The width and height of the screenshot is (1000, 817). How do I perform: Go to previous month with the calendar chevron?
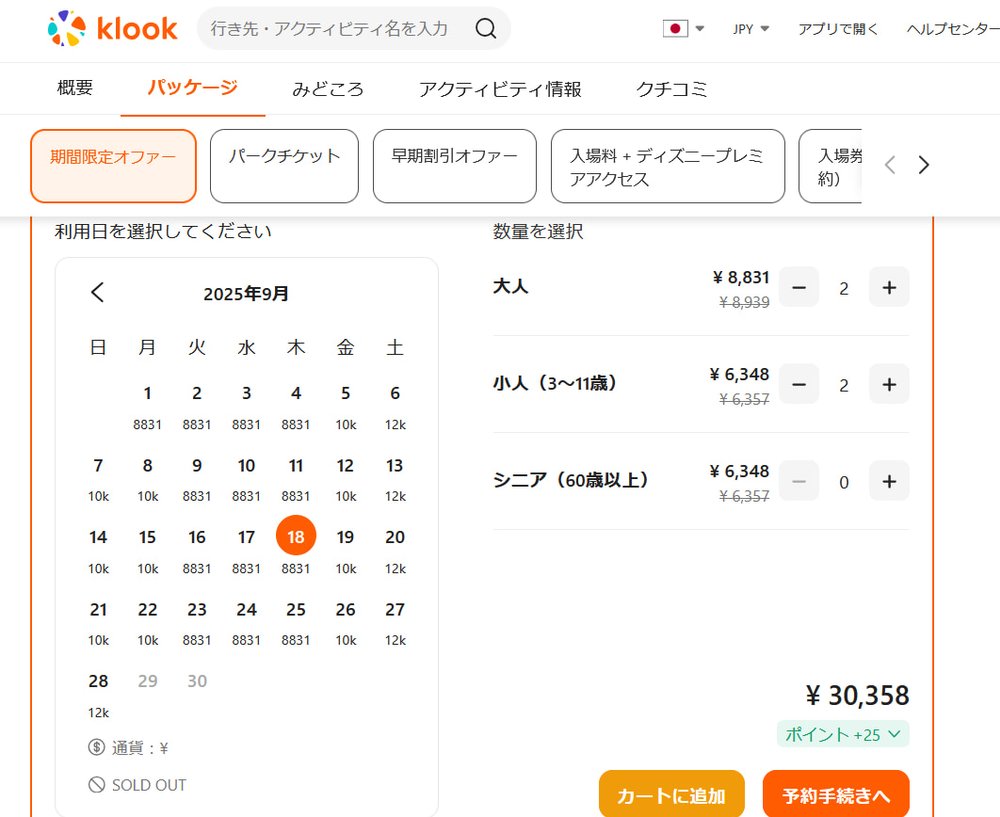click(x=97, y=292)
